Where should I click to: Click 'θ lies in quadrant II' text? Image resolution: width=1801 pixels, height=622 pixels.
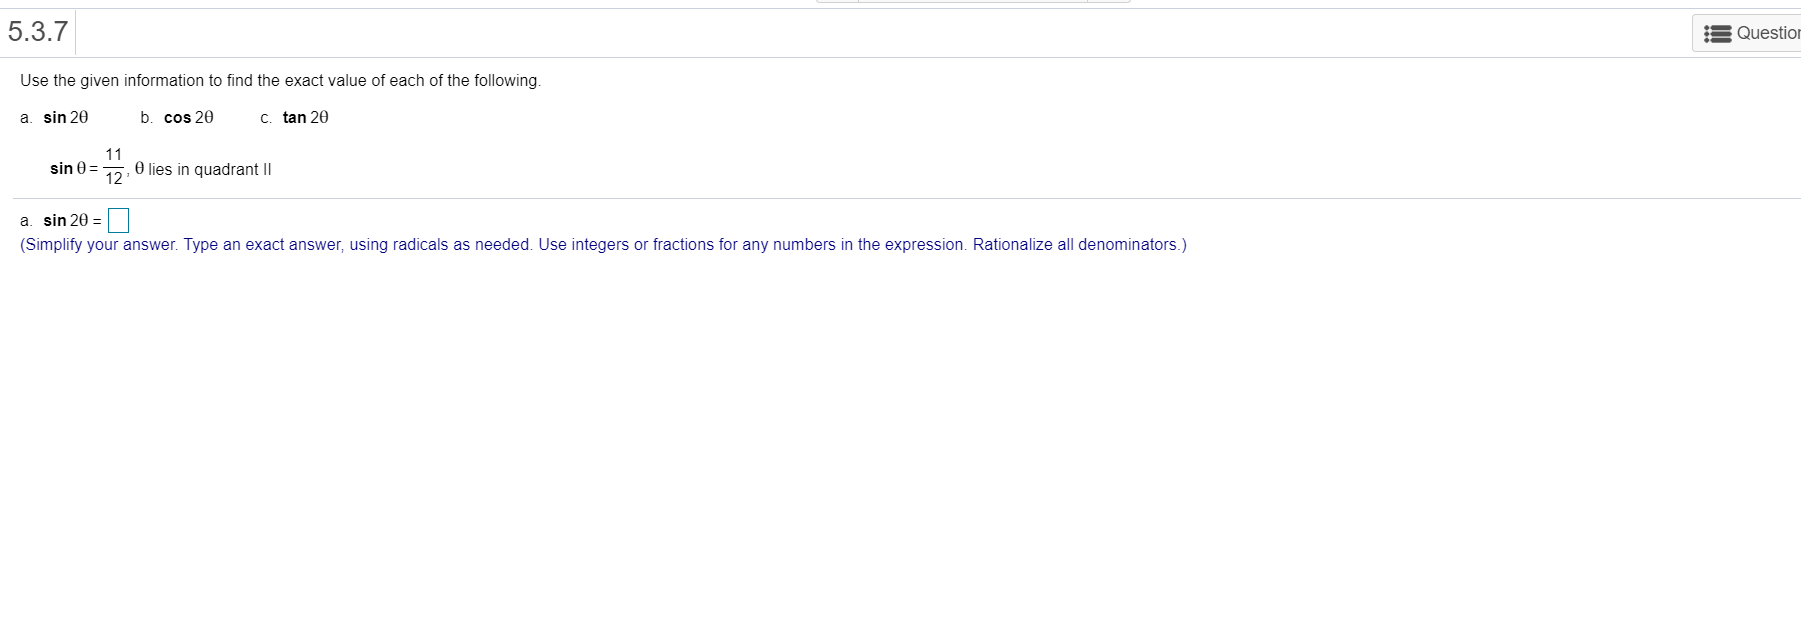[x=203, y=169]
